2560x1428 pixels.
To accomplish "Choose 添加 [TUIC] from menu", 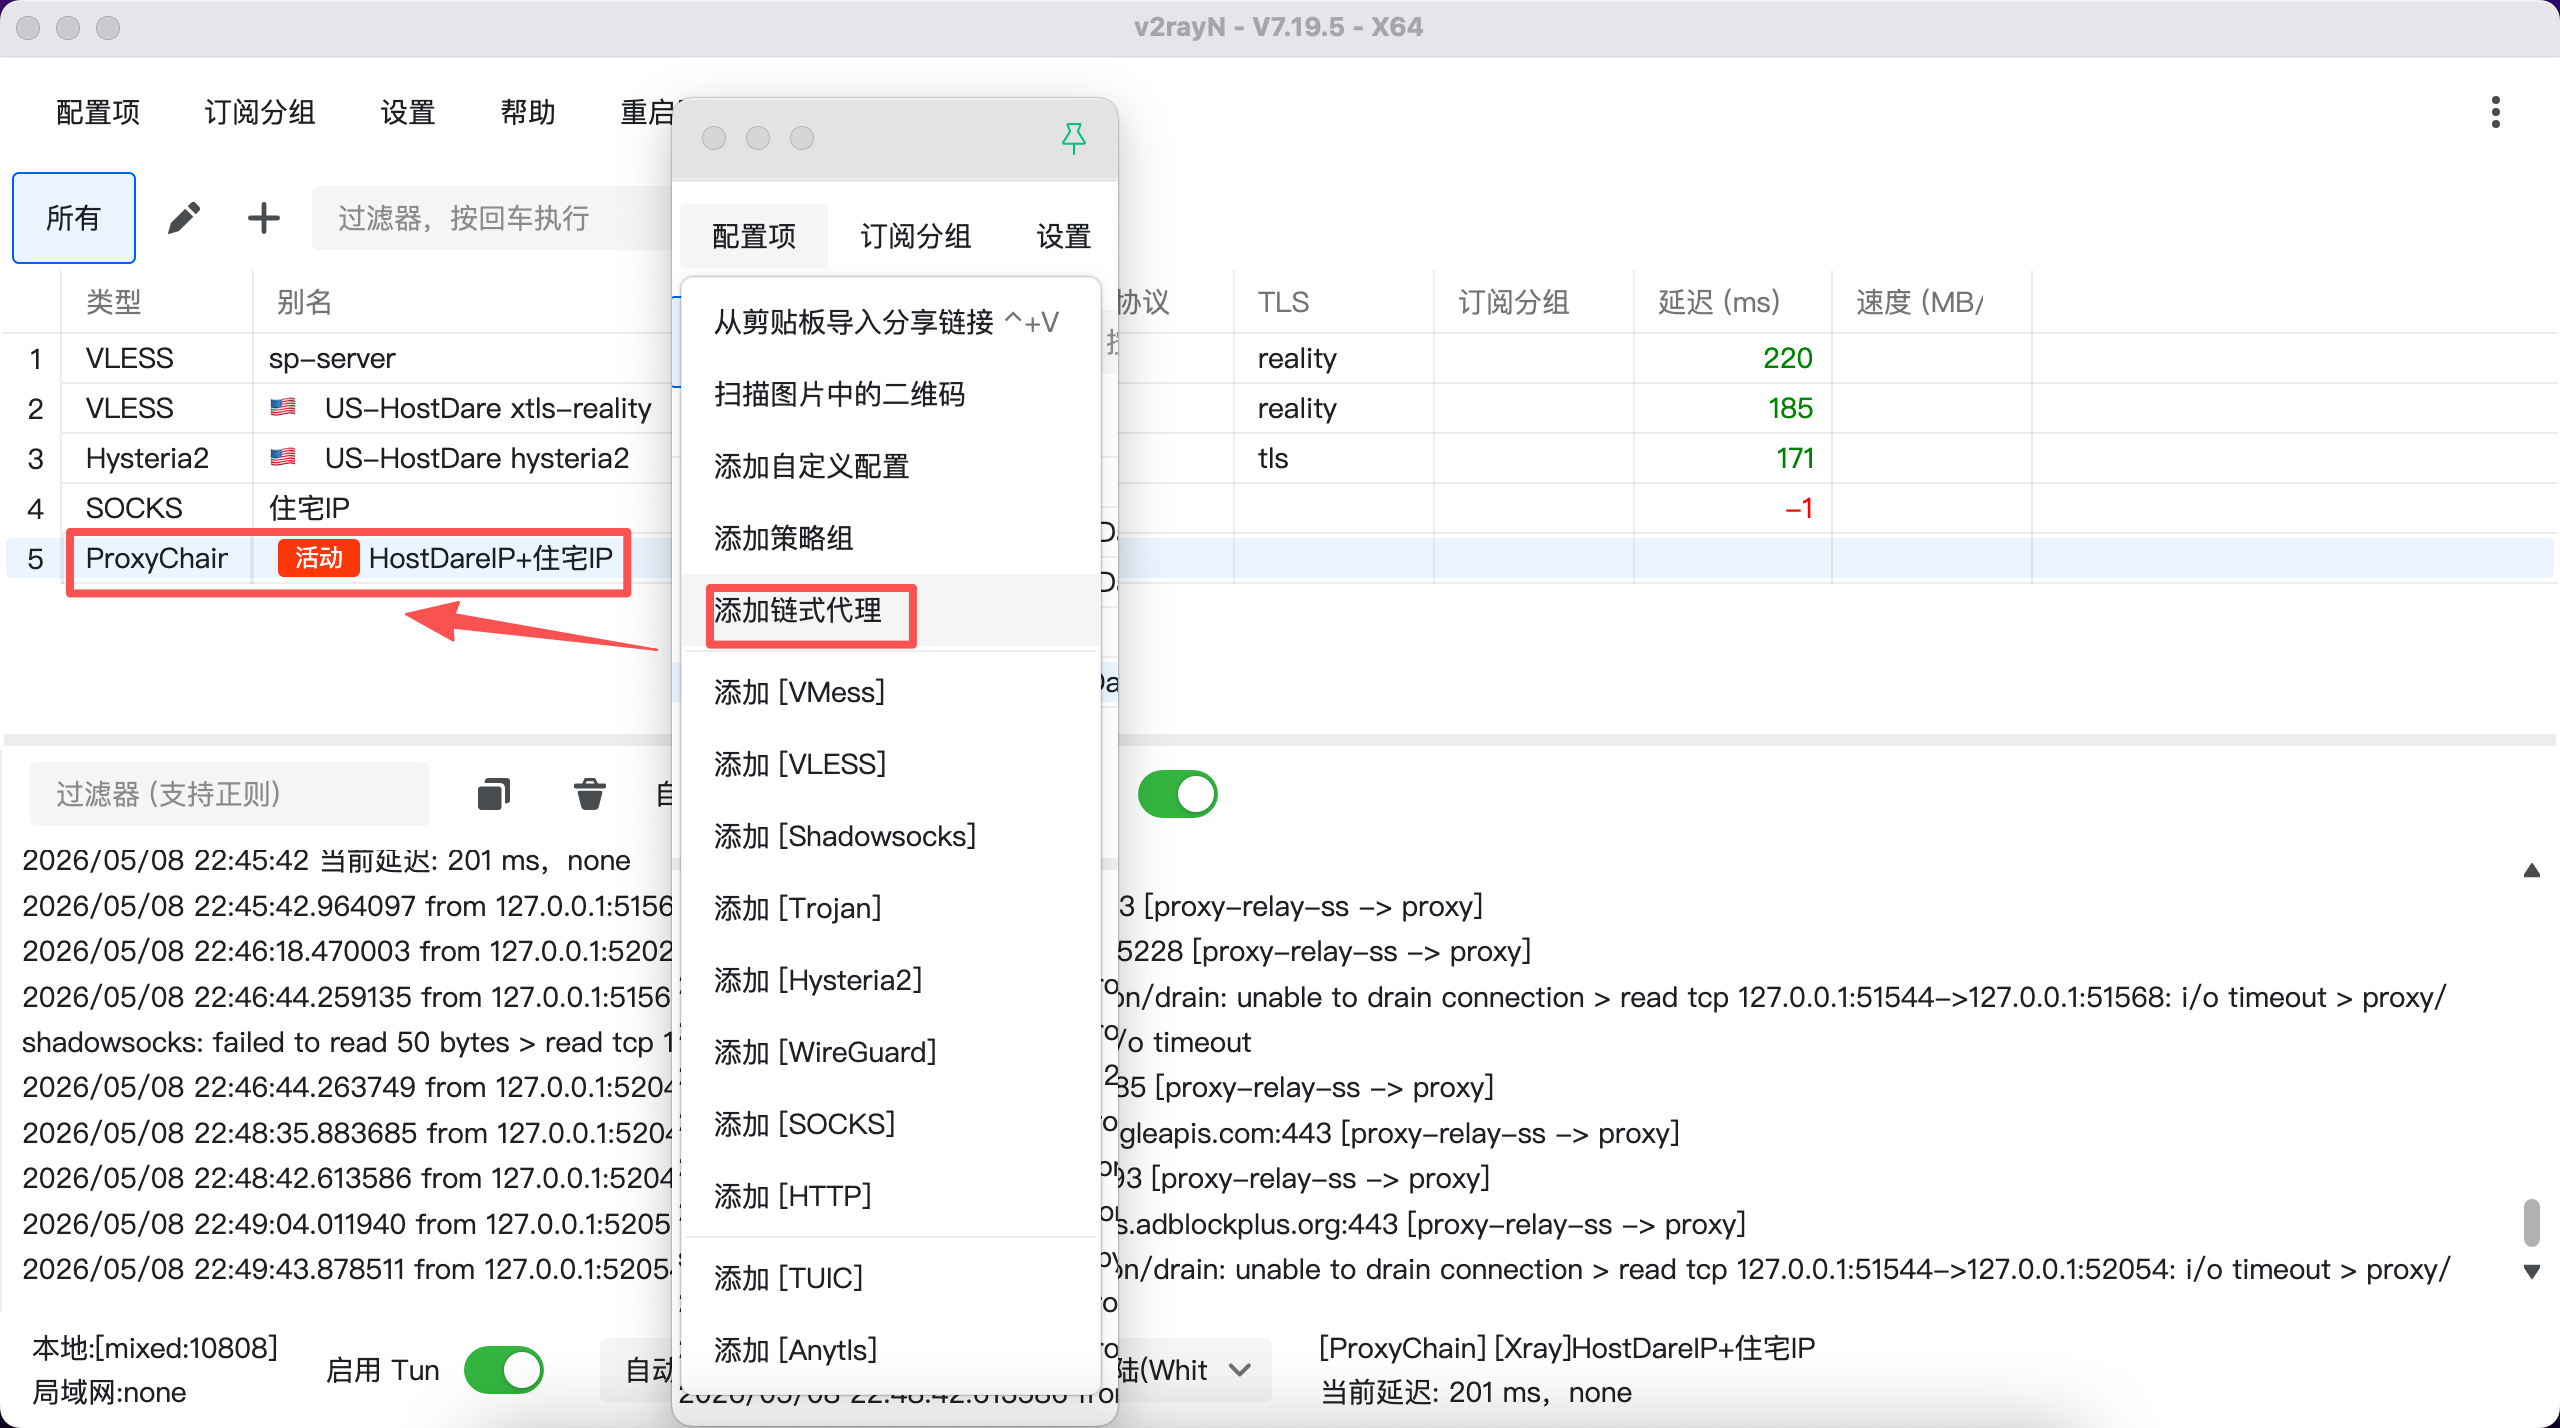I will [x=891, y=1278].
